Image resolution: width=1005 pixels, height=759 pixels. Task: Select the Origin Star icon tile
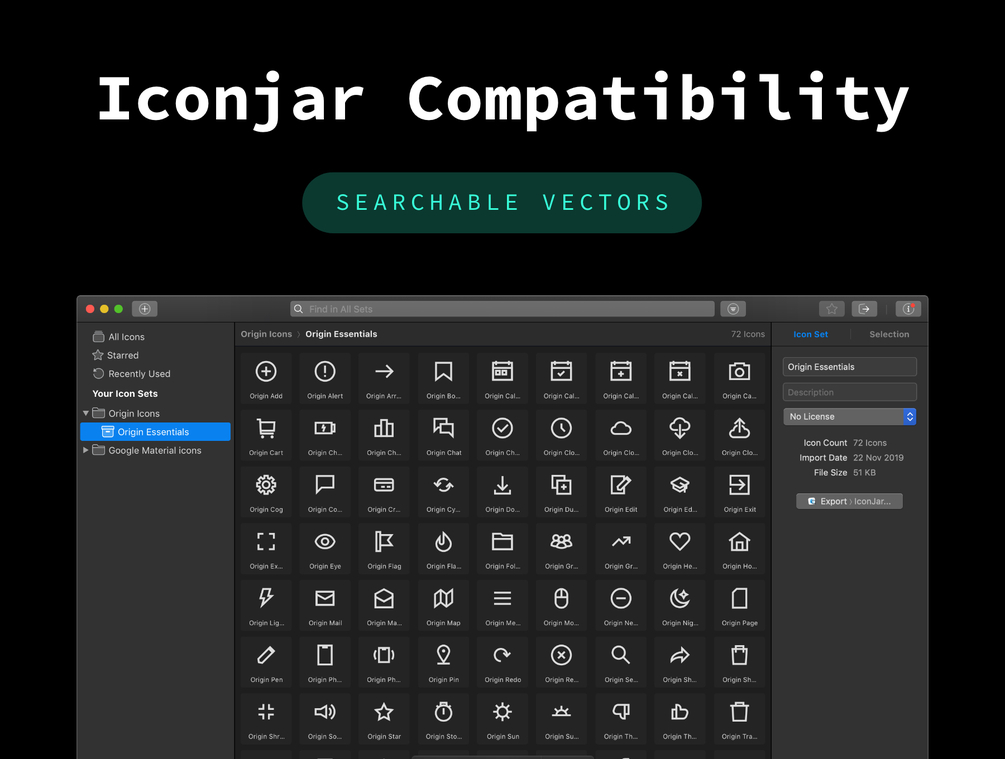tap(384, 719)
